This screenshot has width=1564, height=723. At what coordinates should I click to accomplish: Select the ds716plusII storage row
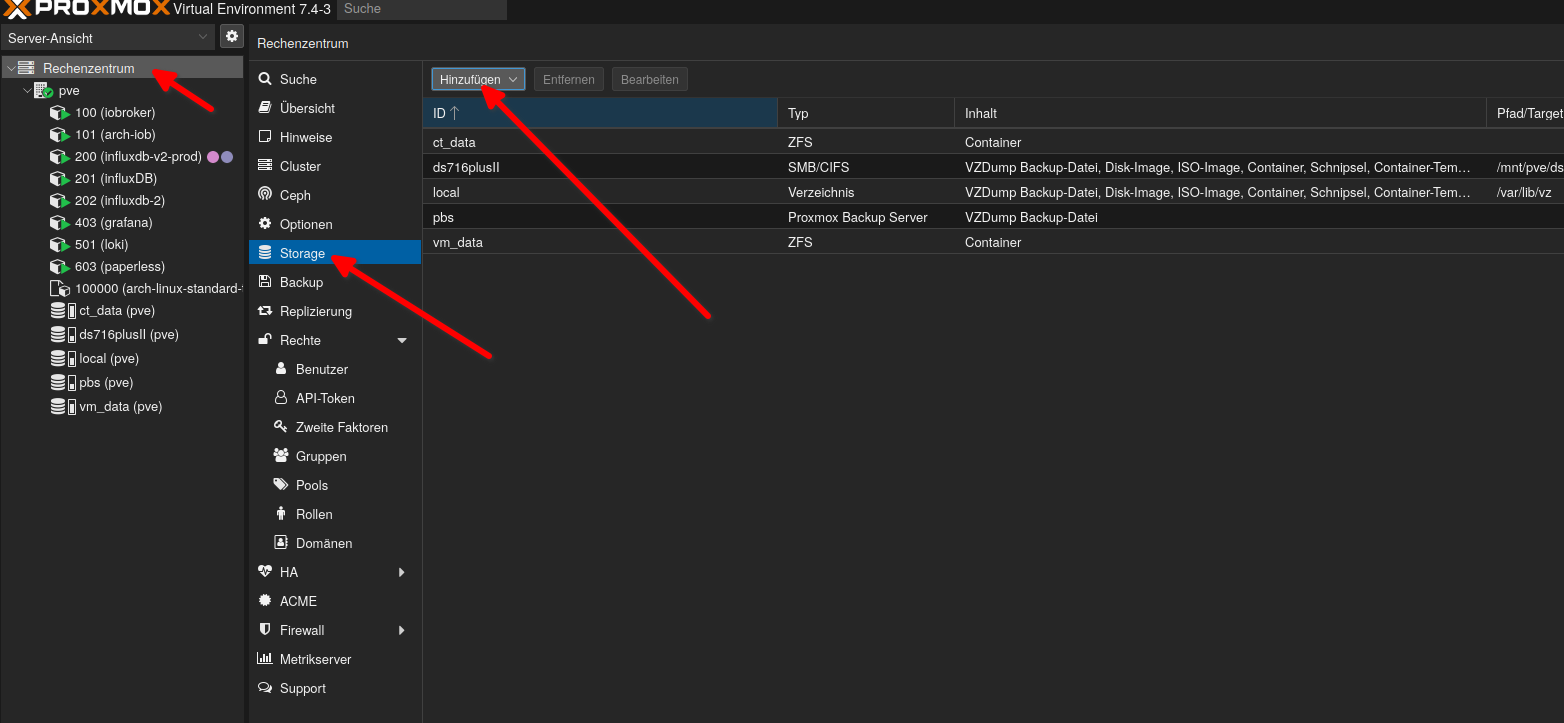pos(993,167)
